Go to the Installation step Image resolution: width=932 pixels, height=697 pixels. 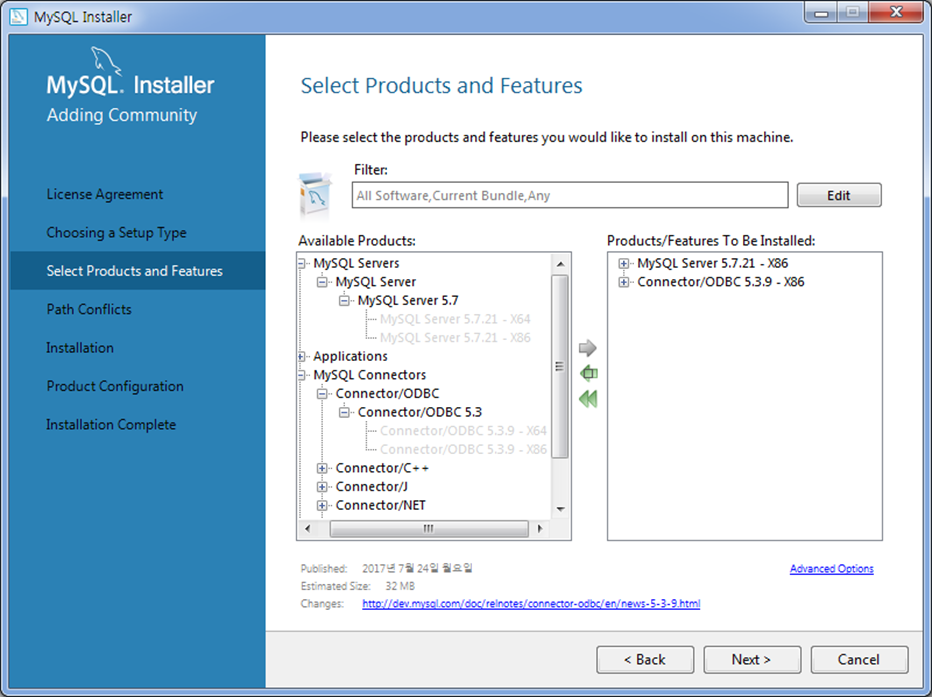coord(80,348)
